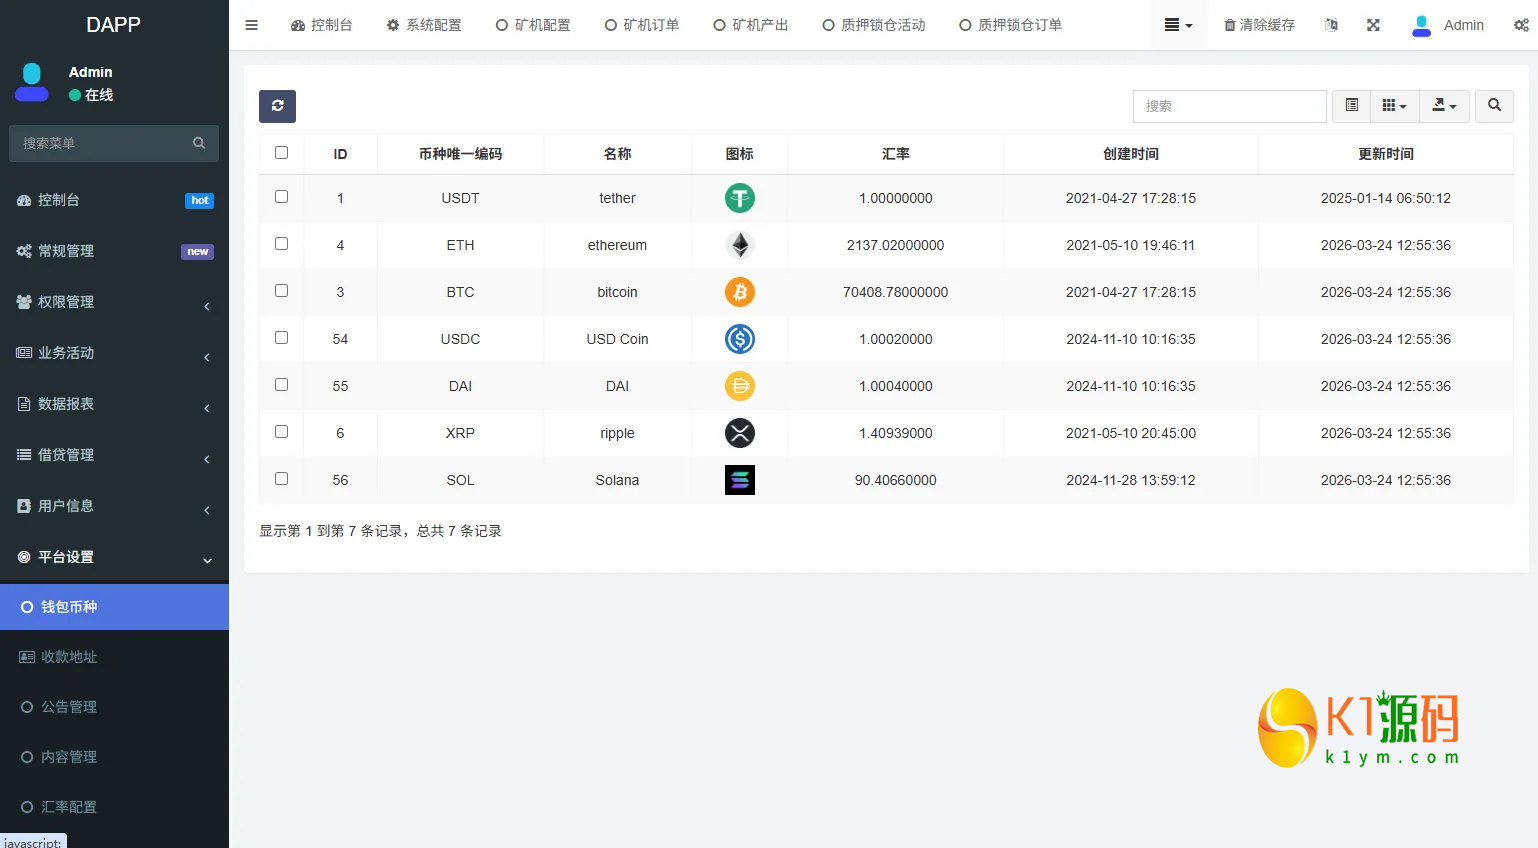
Task: Switch to the 矿机配置 top tab
Action: click(x=533, y=25)
